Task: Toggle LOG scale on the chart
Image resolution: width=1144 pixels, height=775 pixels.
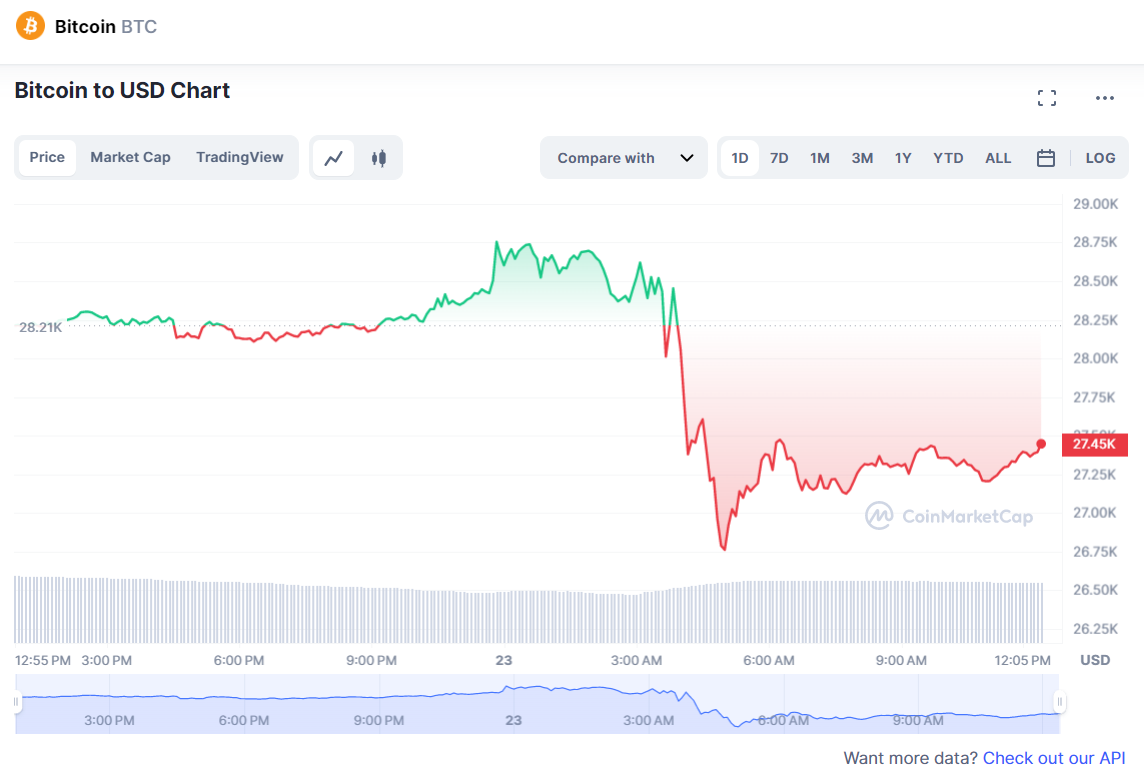Action: point(1100,158)
